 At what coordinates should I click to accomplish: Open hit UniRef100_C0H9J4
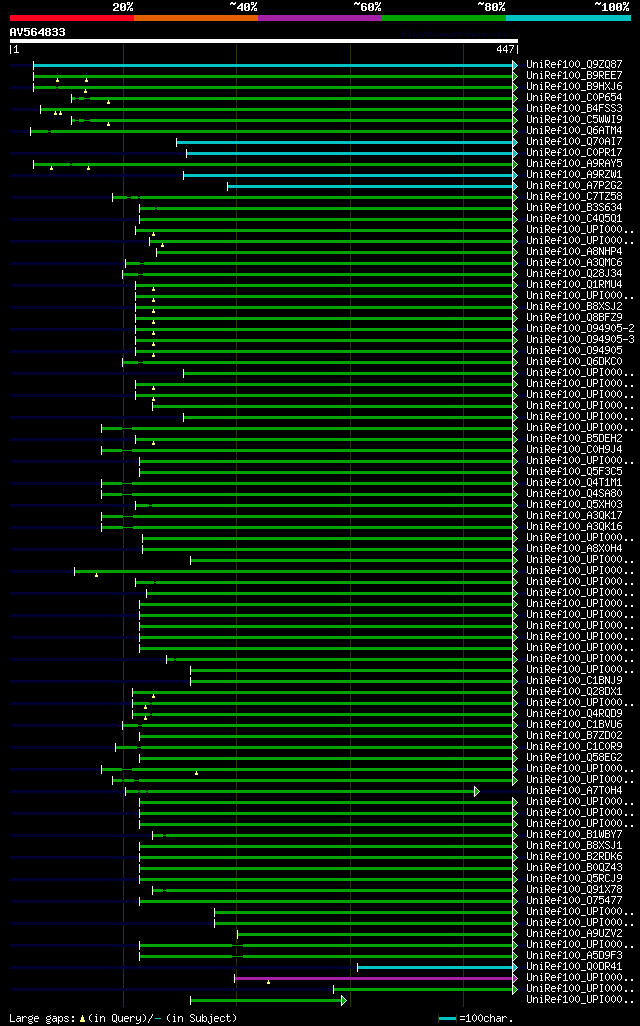point(574,450)
